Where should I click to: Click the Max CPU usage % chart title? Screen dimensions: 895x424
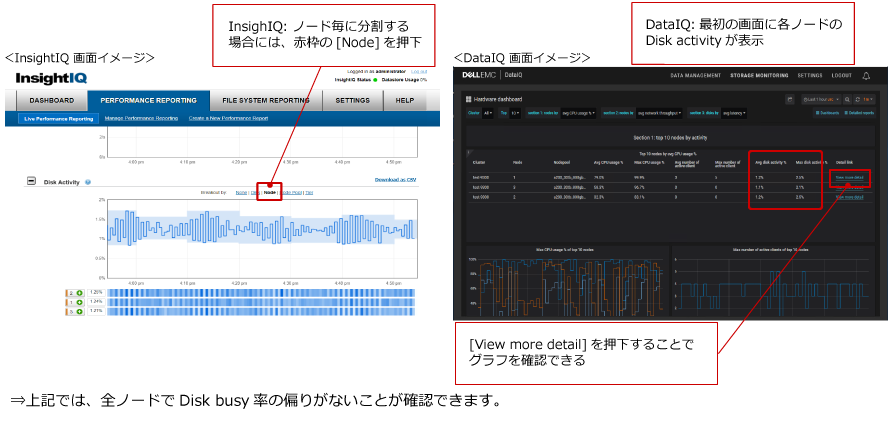pyautogui.click(x=567, y=250)
